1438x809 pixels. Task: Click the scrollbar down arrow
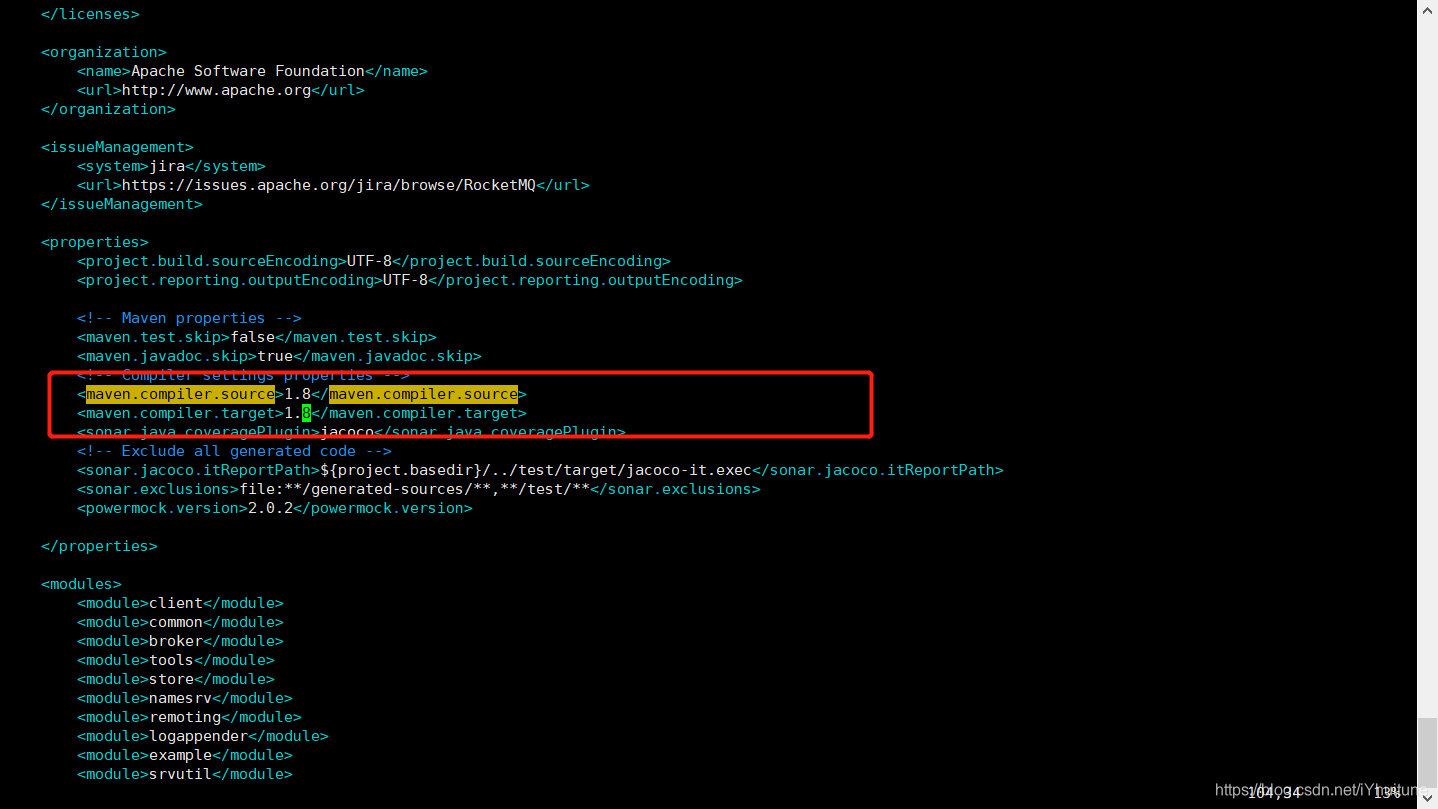1428,800
